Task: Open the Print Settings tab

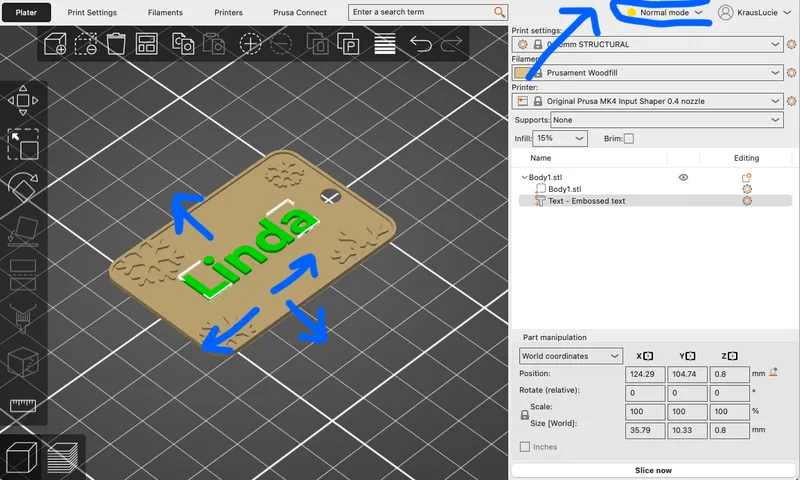Action: 92,12
